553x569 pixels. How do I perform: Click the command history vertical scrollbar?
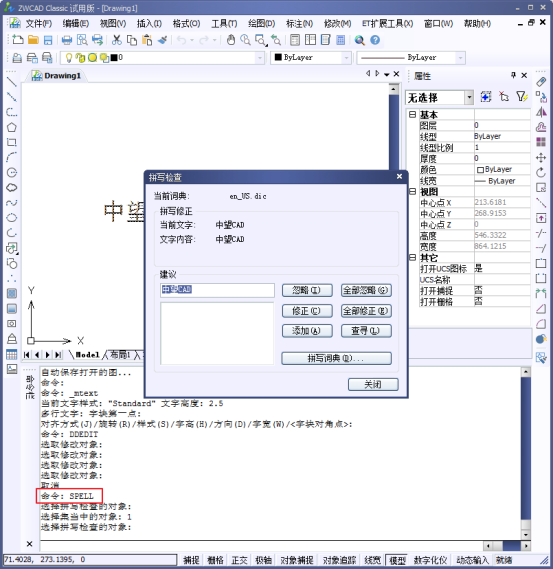525,453
